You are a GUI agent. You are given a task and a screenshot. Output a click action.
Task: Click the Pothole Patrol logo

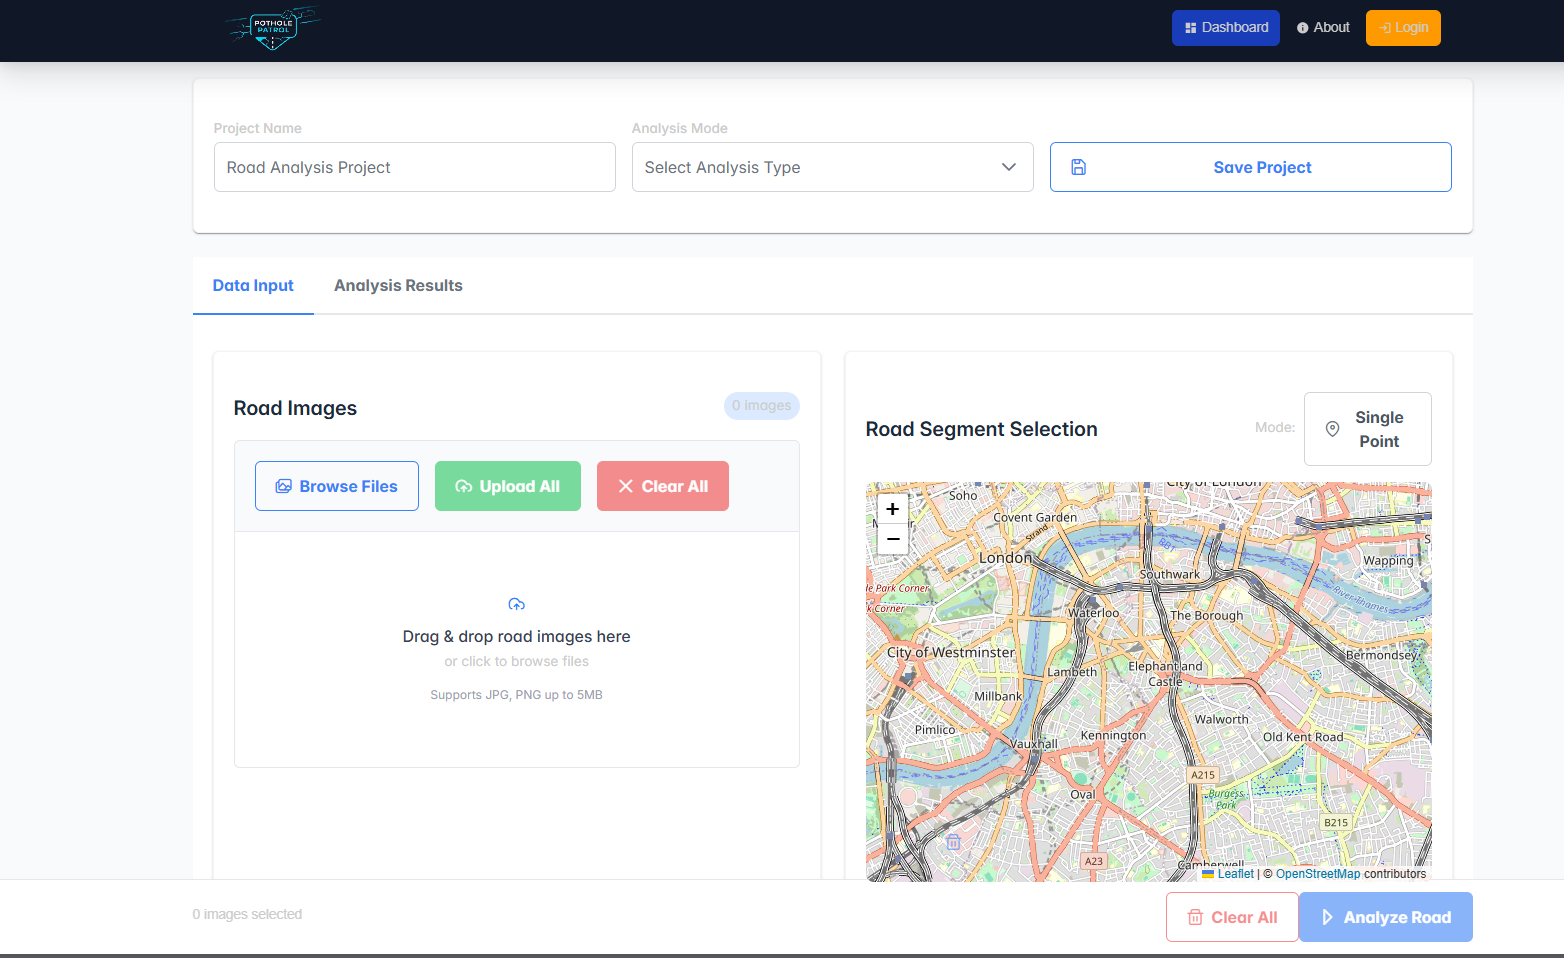pyautogui.click(x=272, y=28)
